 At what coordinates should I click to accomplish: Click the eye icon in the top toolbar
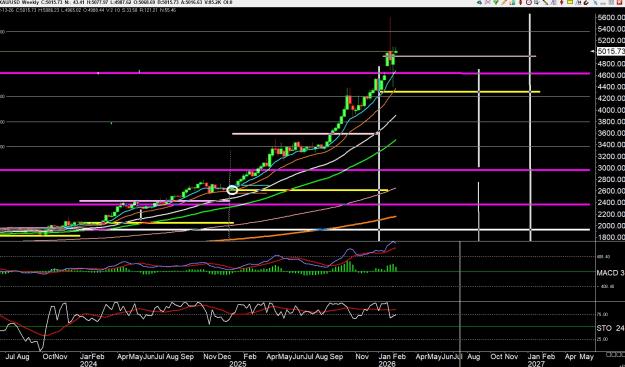[x=479, y=2]
